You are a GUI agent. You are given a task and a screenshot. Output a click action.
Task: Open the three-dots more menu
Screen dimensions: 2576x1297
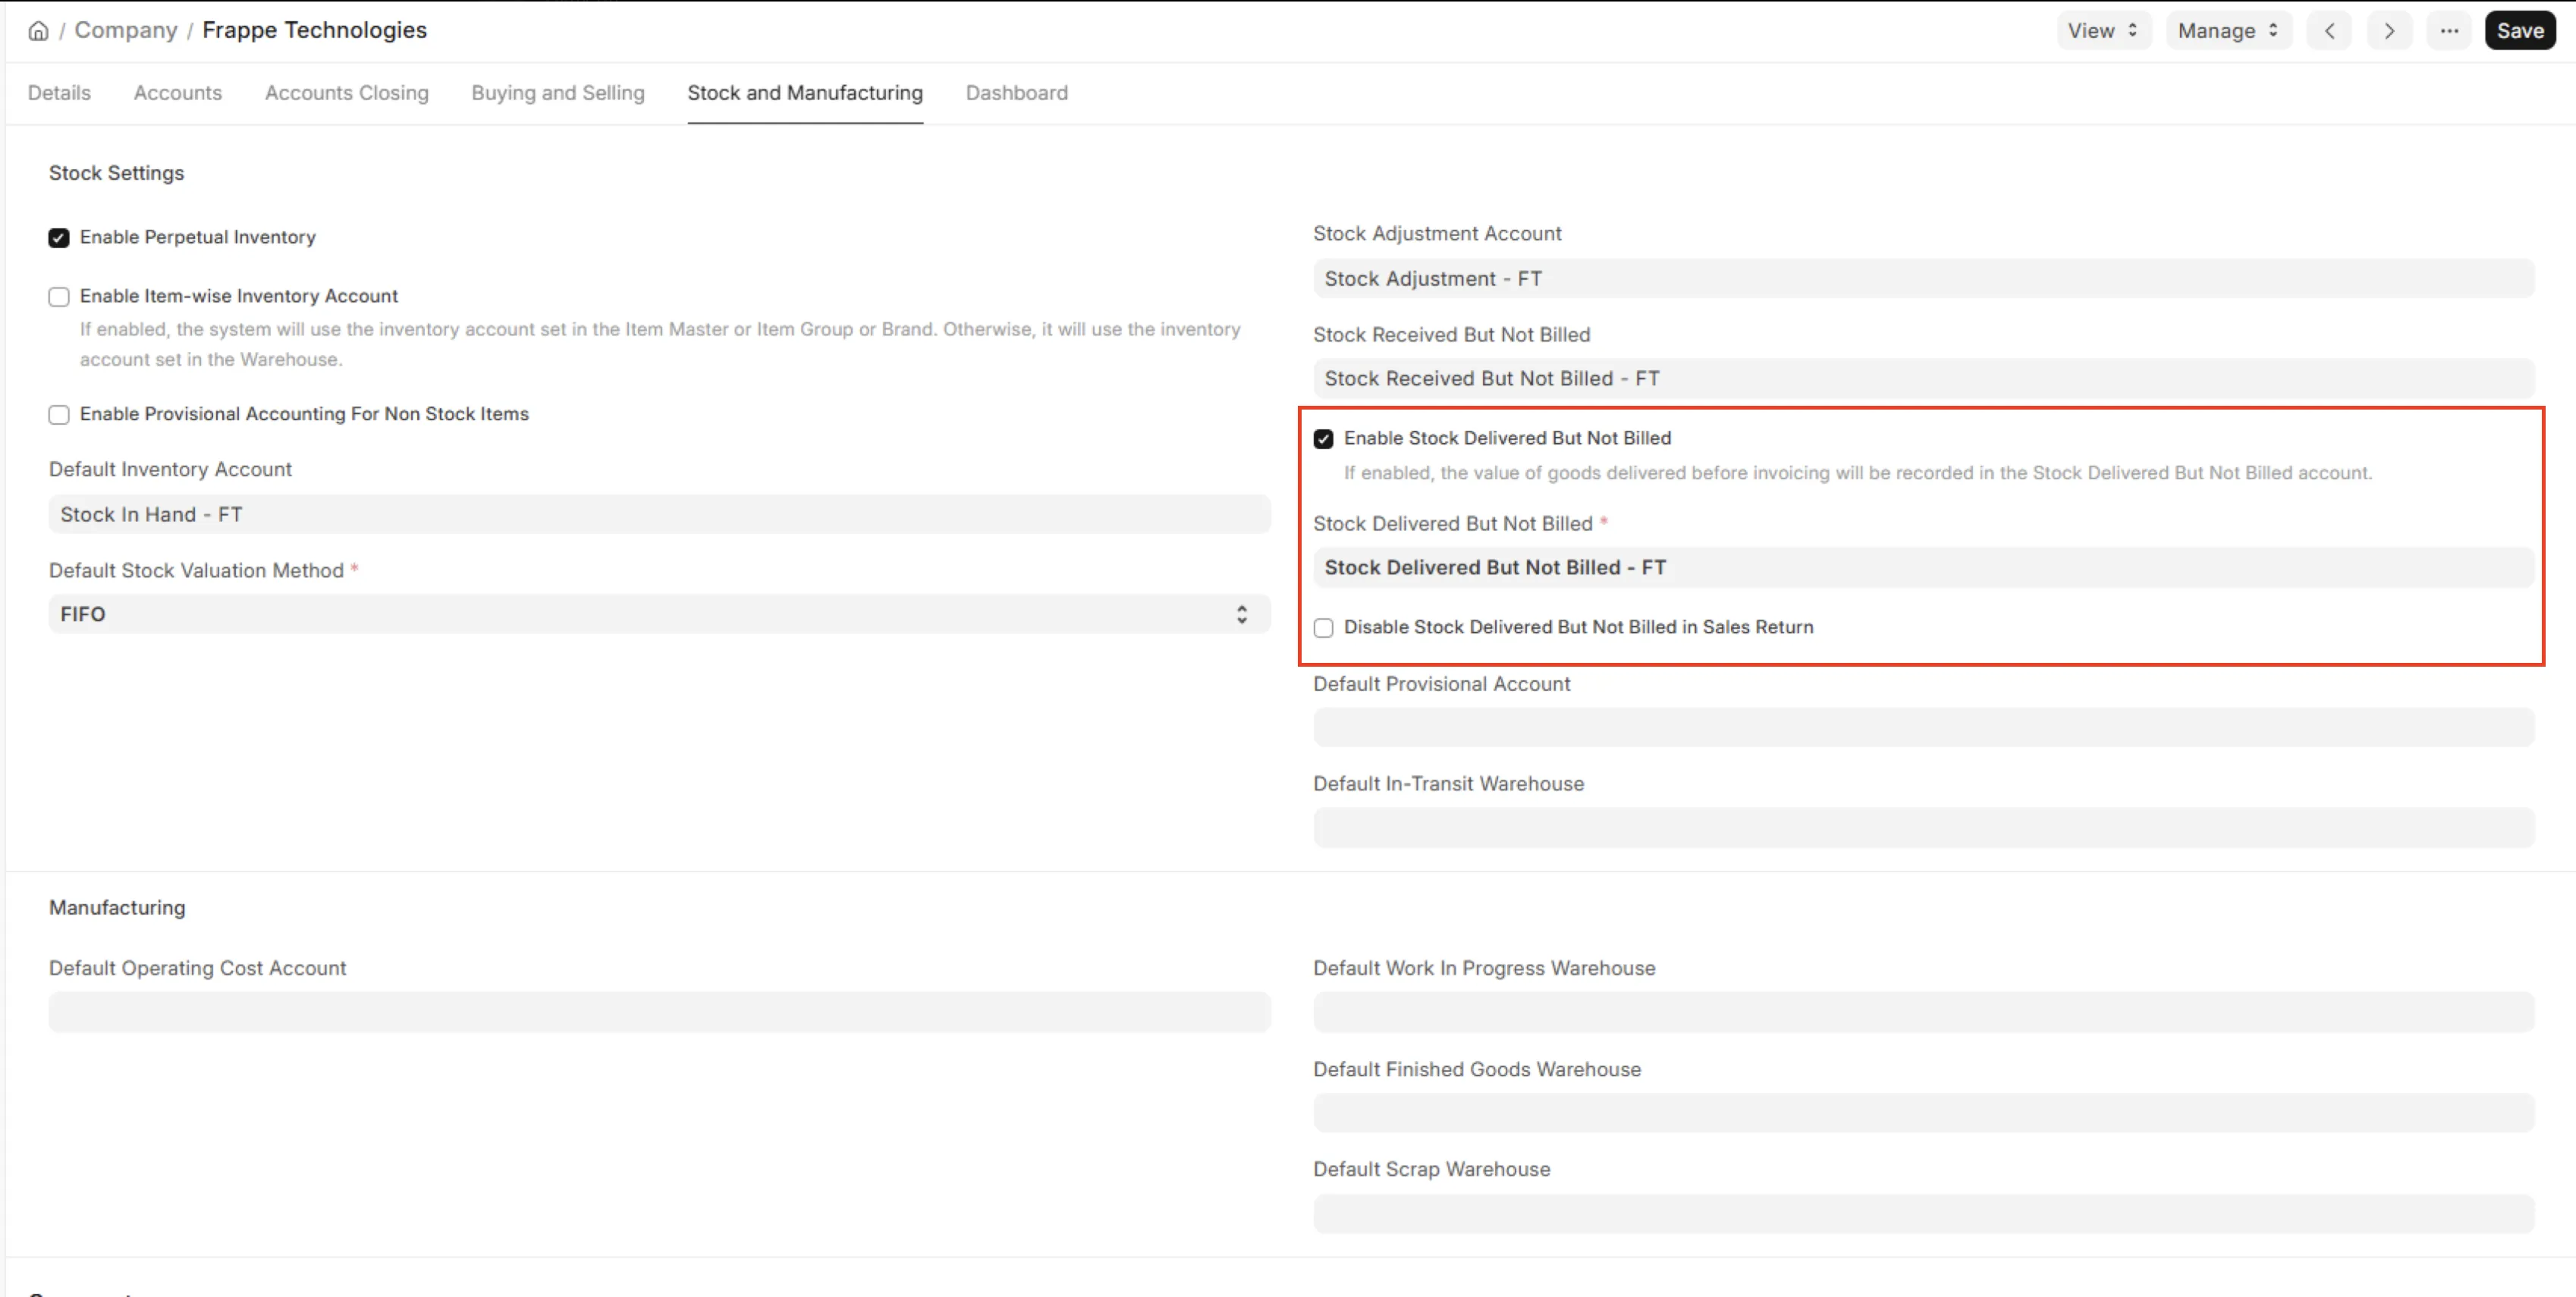click(2449, 31)
